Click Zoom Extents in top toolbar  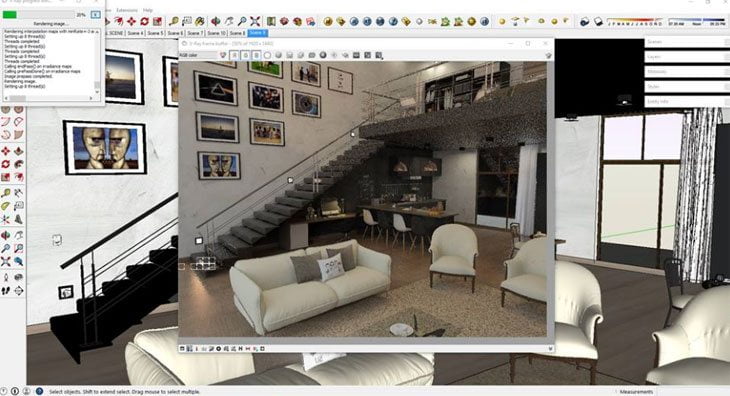(255, 21)
